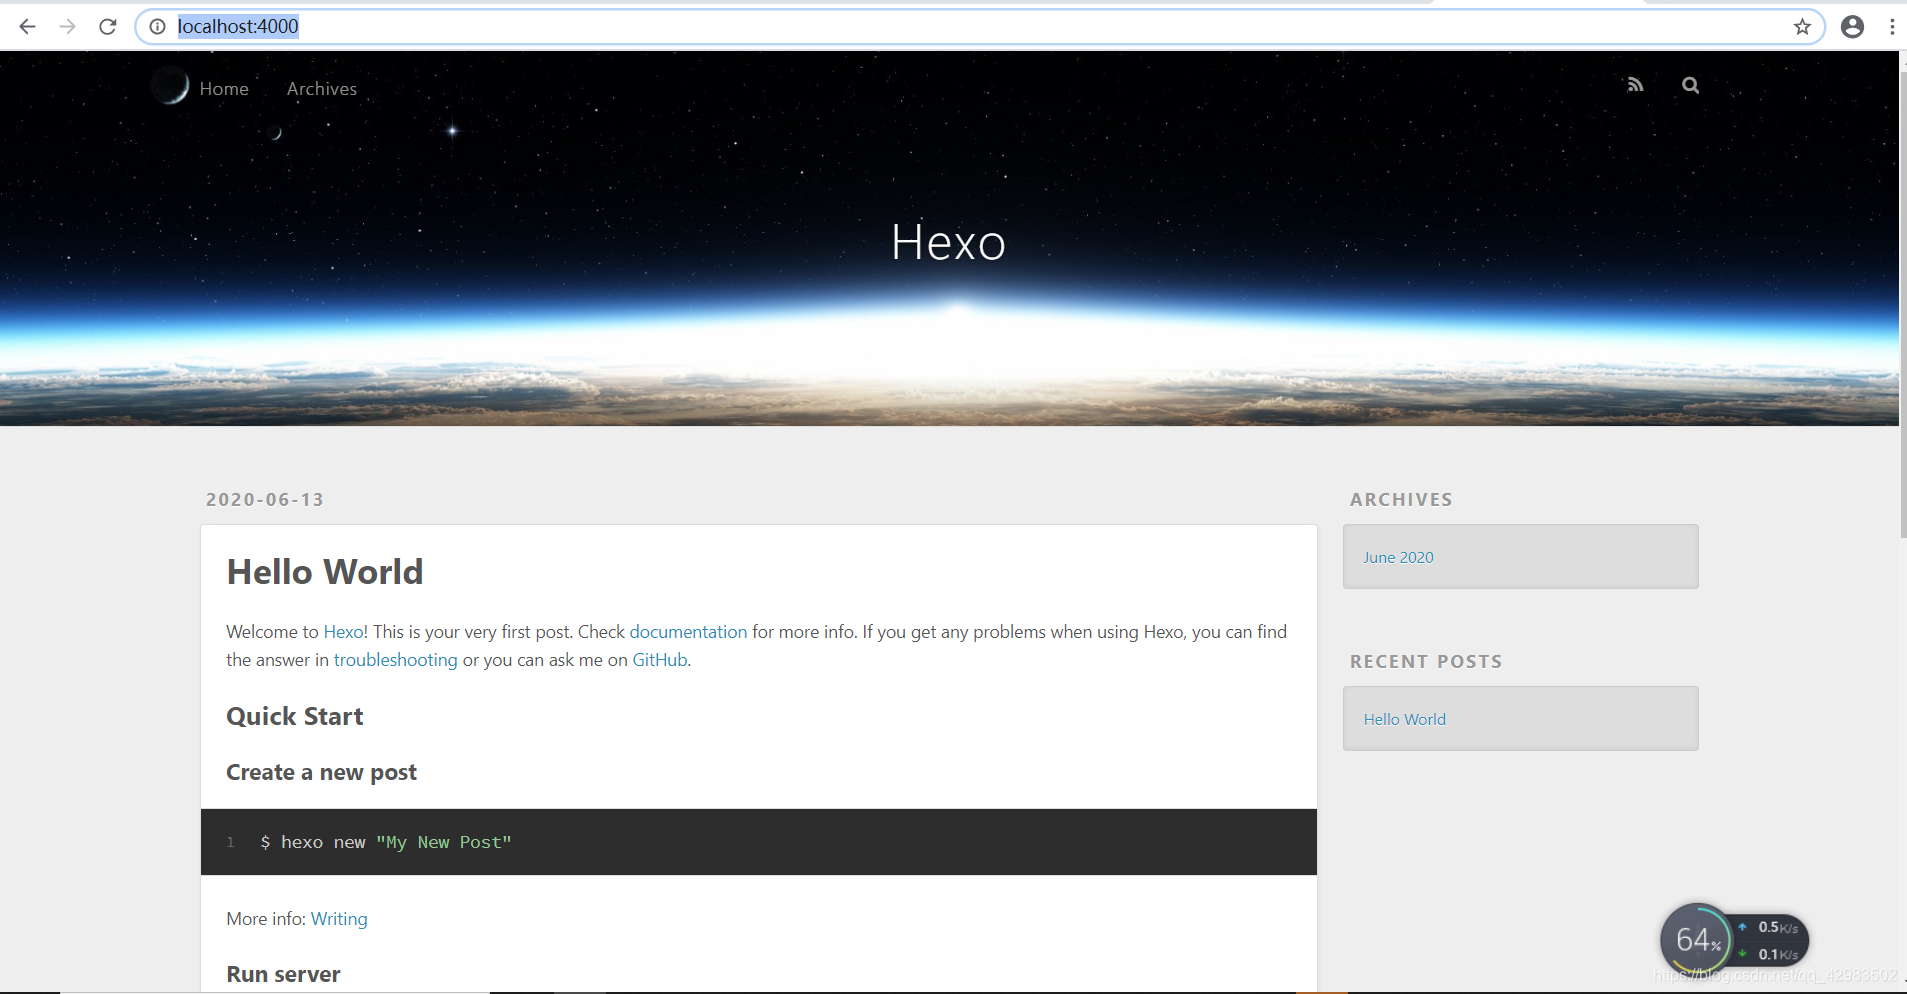This screenshot has height=994, width=1907.
Task: Click the ARCHIVES sidebar heading
Action: (1401, 500)
